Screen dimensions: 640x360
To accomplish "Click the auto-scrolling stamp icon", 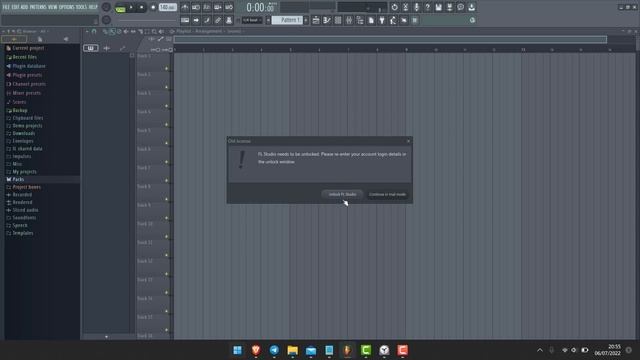I will 229,20.
